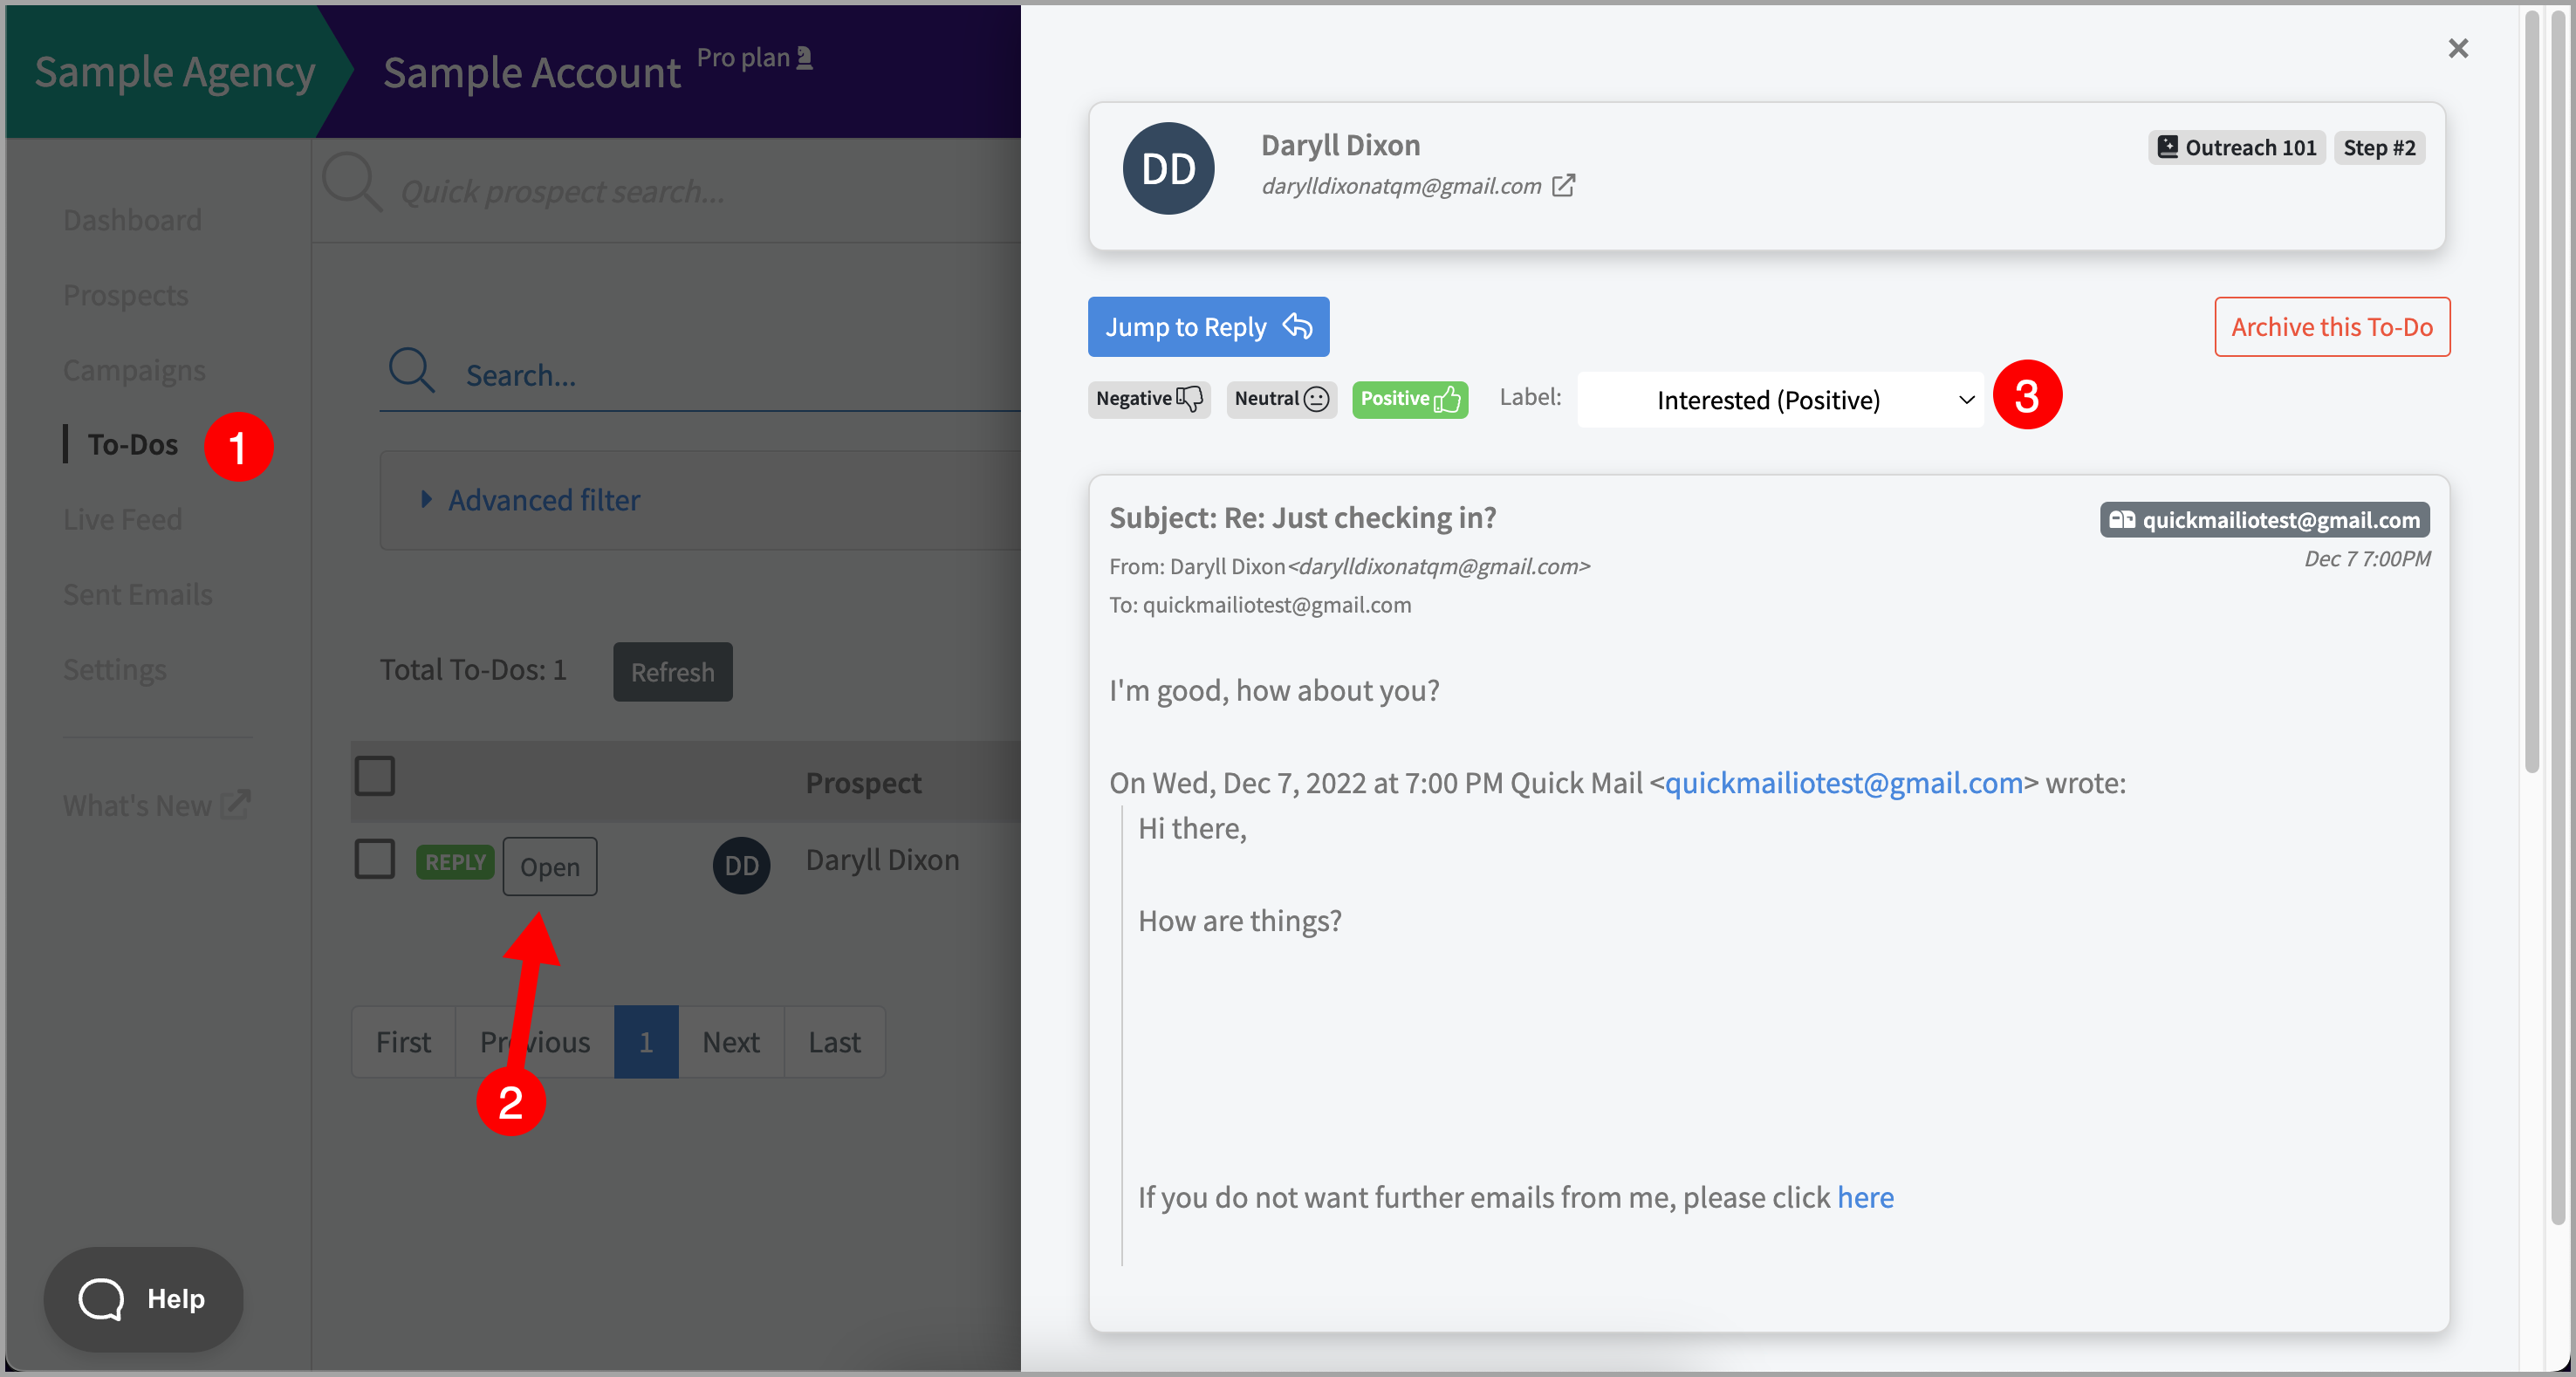Click the DD avatar in the prospect row
Image resolution: width=2576 pixels, height=1377 pixels.
pyautogui.click(x=741, y=865)
